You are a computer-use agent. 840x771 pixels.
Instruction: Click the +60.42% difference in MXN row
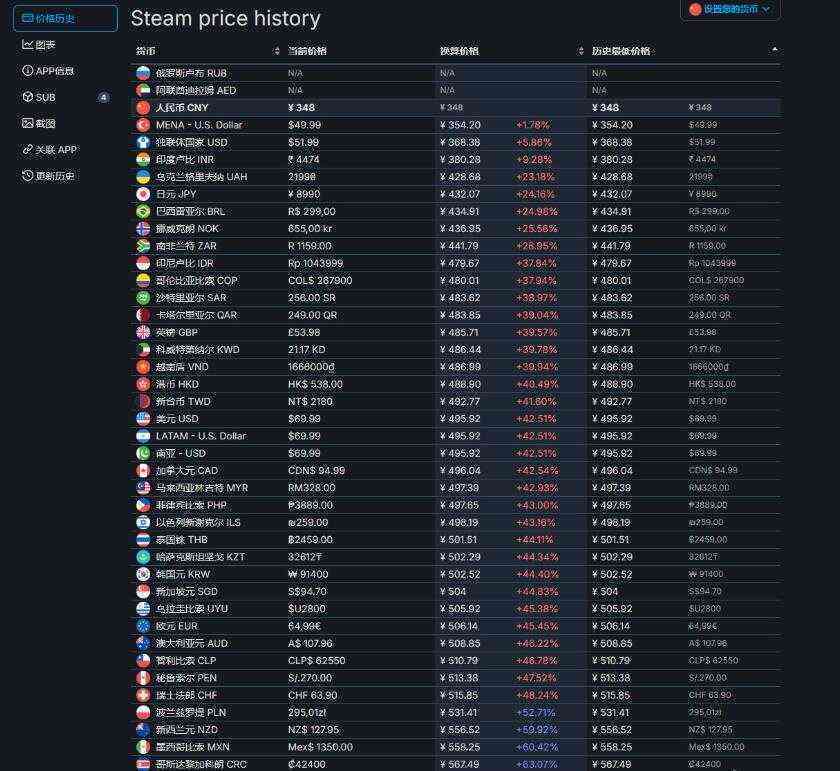(537, 747)
